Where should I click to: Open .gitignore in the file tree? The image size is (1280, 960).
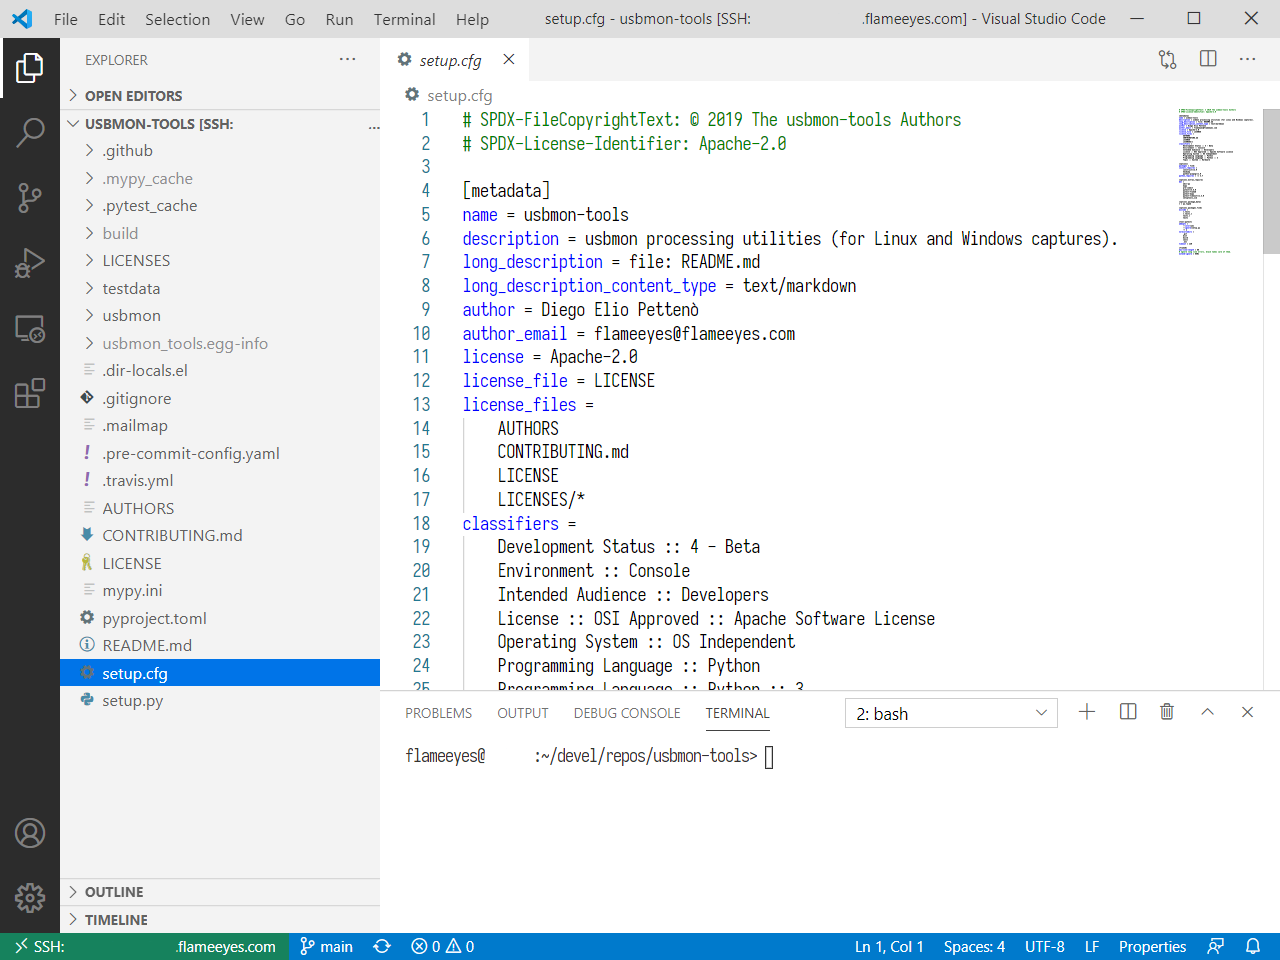(x=220, y=398)
